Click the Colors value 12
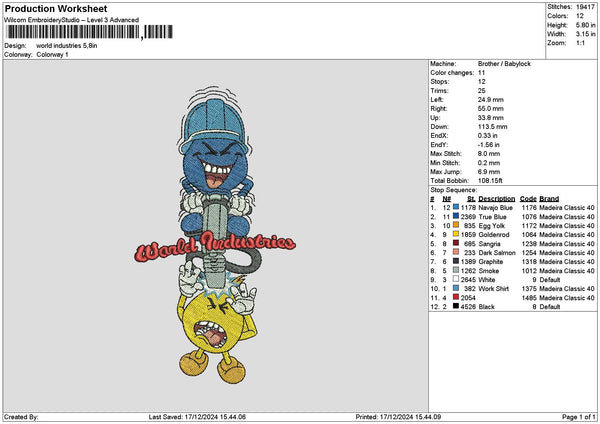Image resolution: width=600 pixels, height=424 pixels. [x=580, y=16]
